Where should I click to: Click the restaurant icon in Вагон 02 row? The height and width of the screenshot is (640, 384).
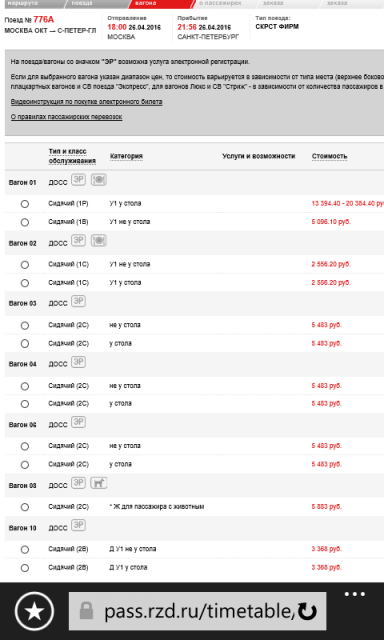[x=98, y=240]
